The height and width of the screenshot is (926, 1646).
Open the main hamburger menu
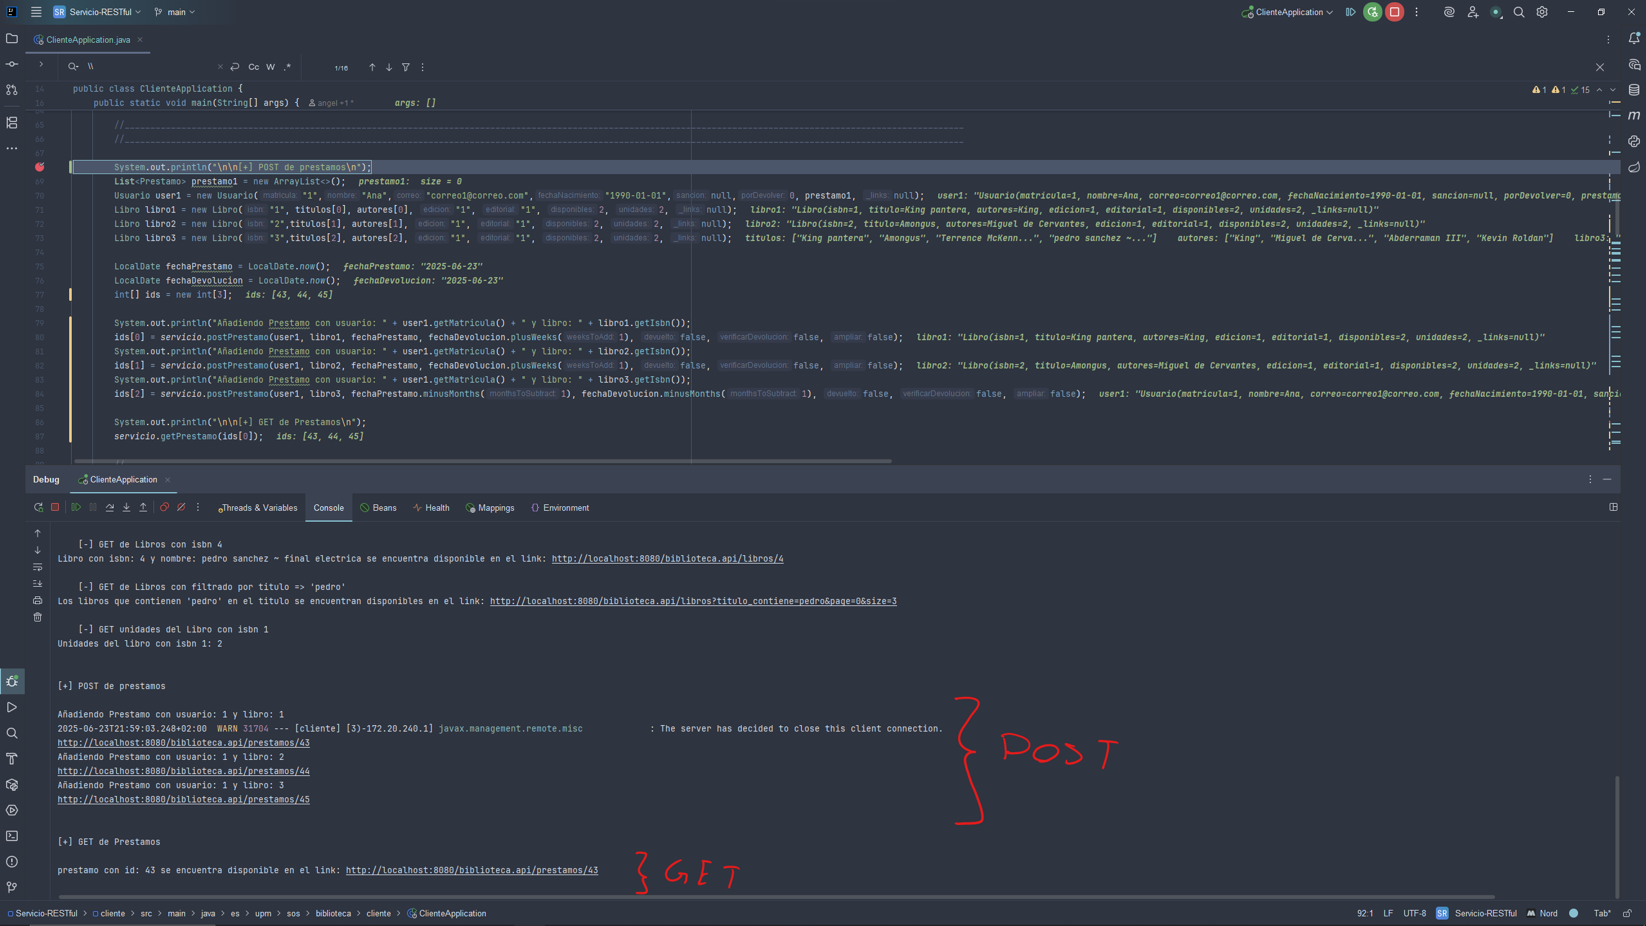(x=36, y=12)
